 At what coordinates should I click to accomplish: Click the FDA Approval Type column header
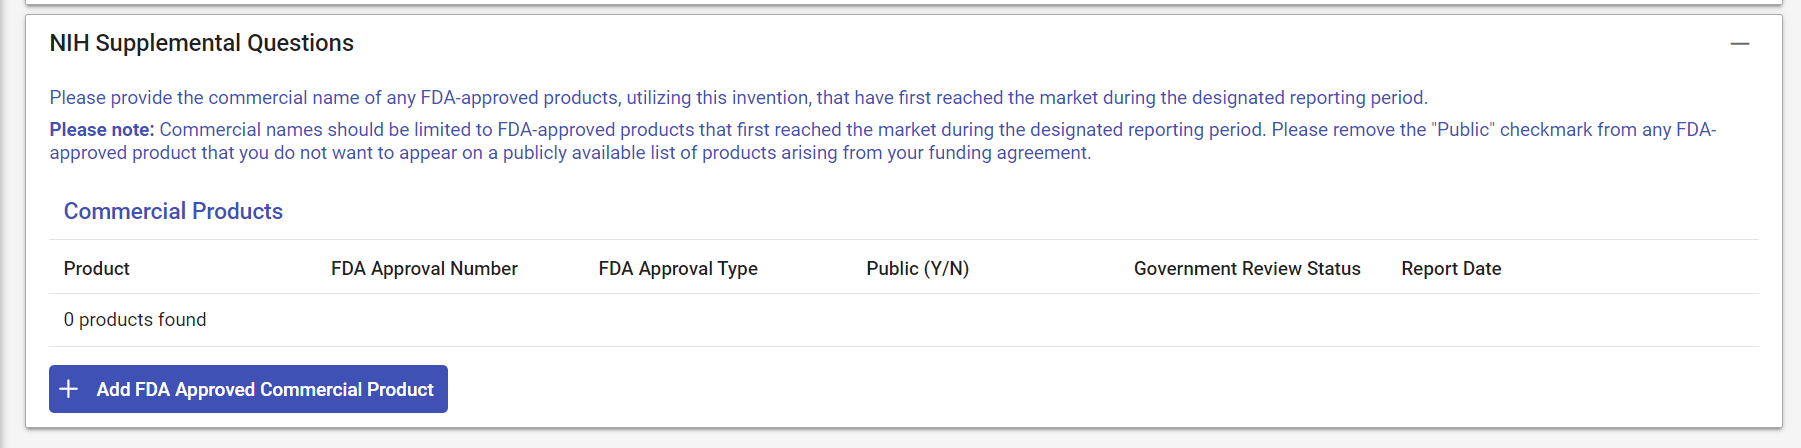pyautogui.click(x=678, y=269)
